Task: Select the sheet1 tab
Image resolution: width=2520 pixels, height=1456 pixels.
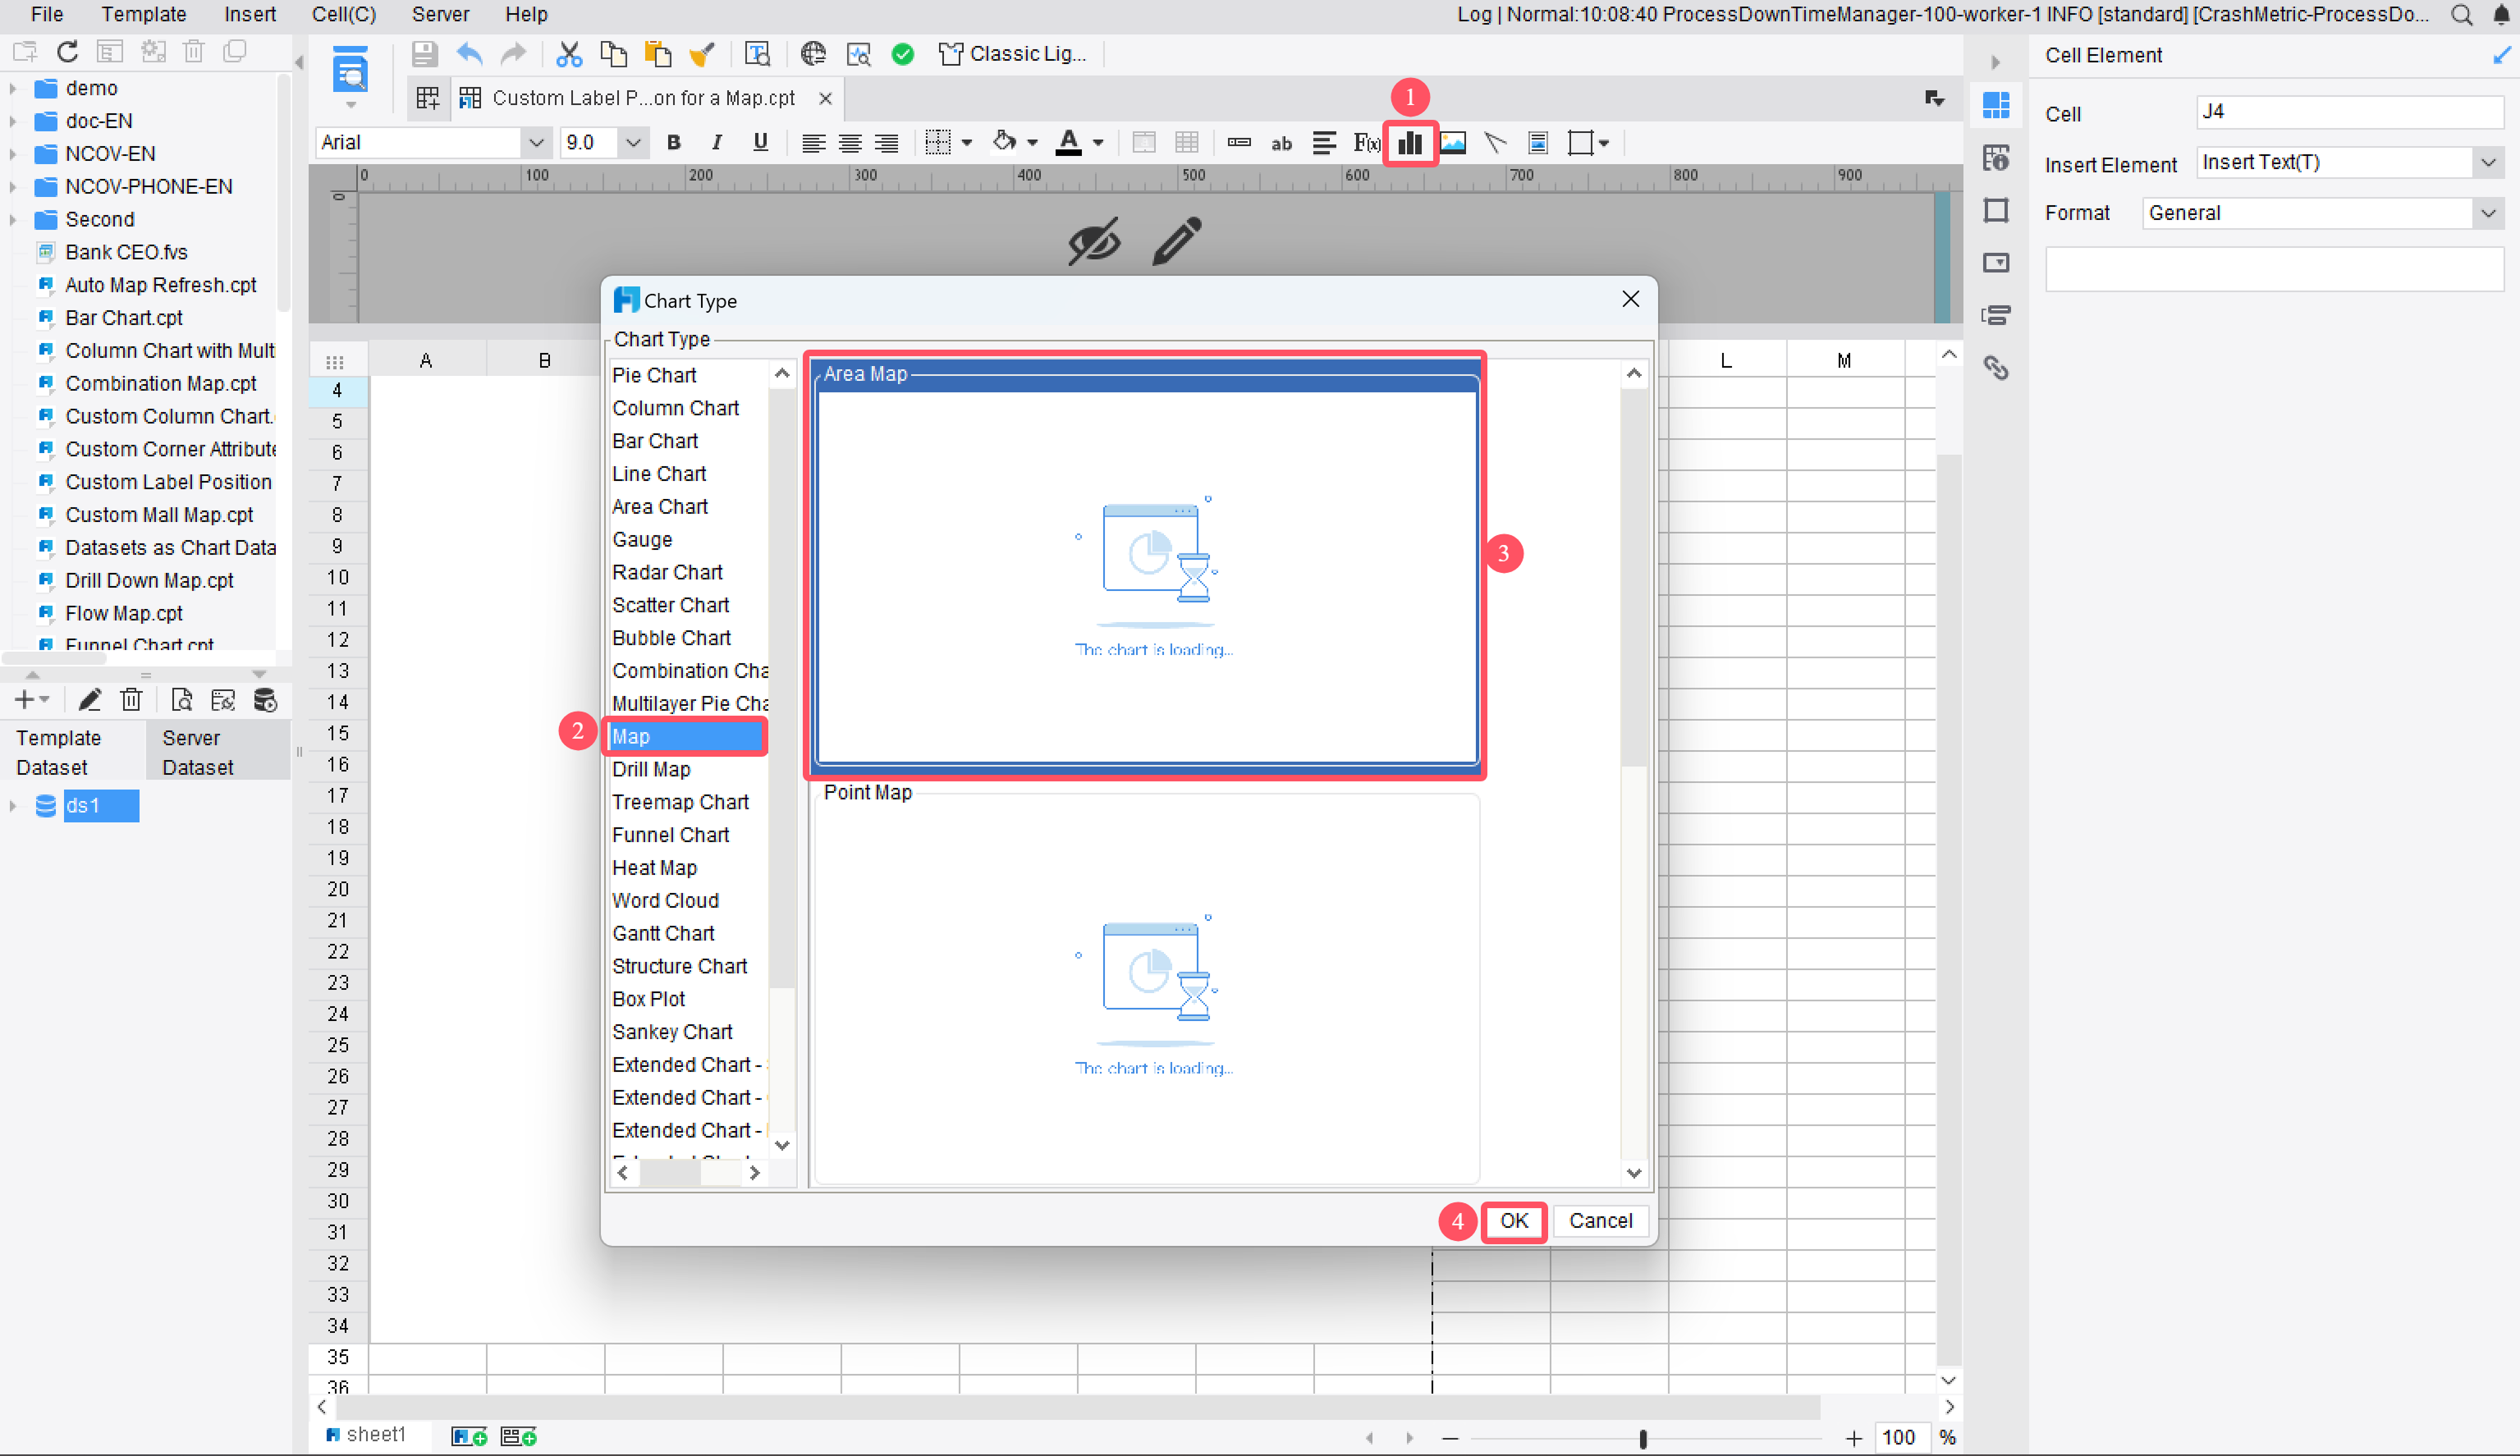Action: [x=367, y=1435]
